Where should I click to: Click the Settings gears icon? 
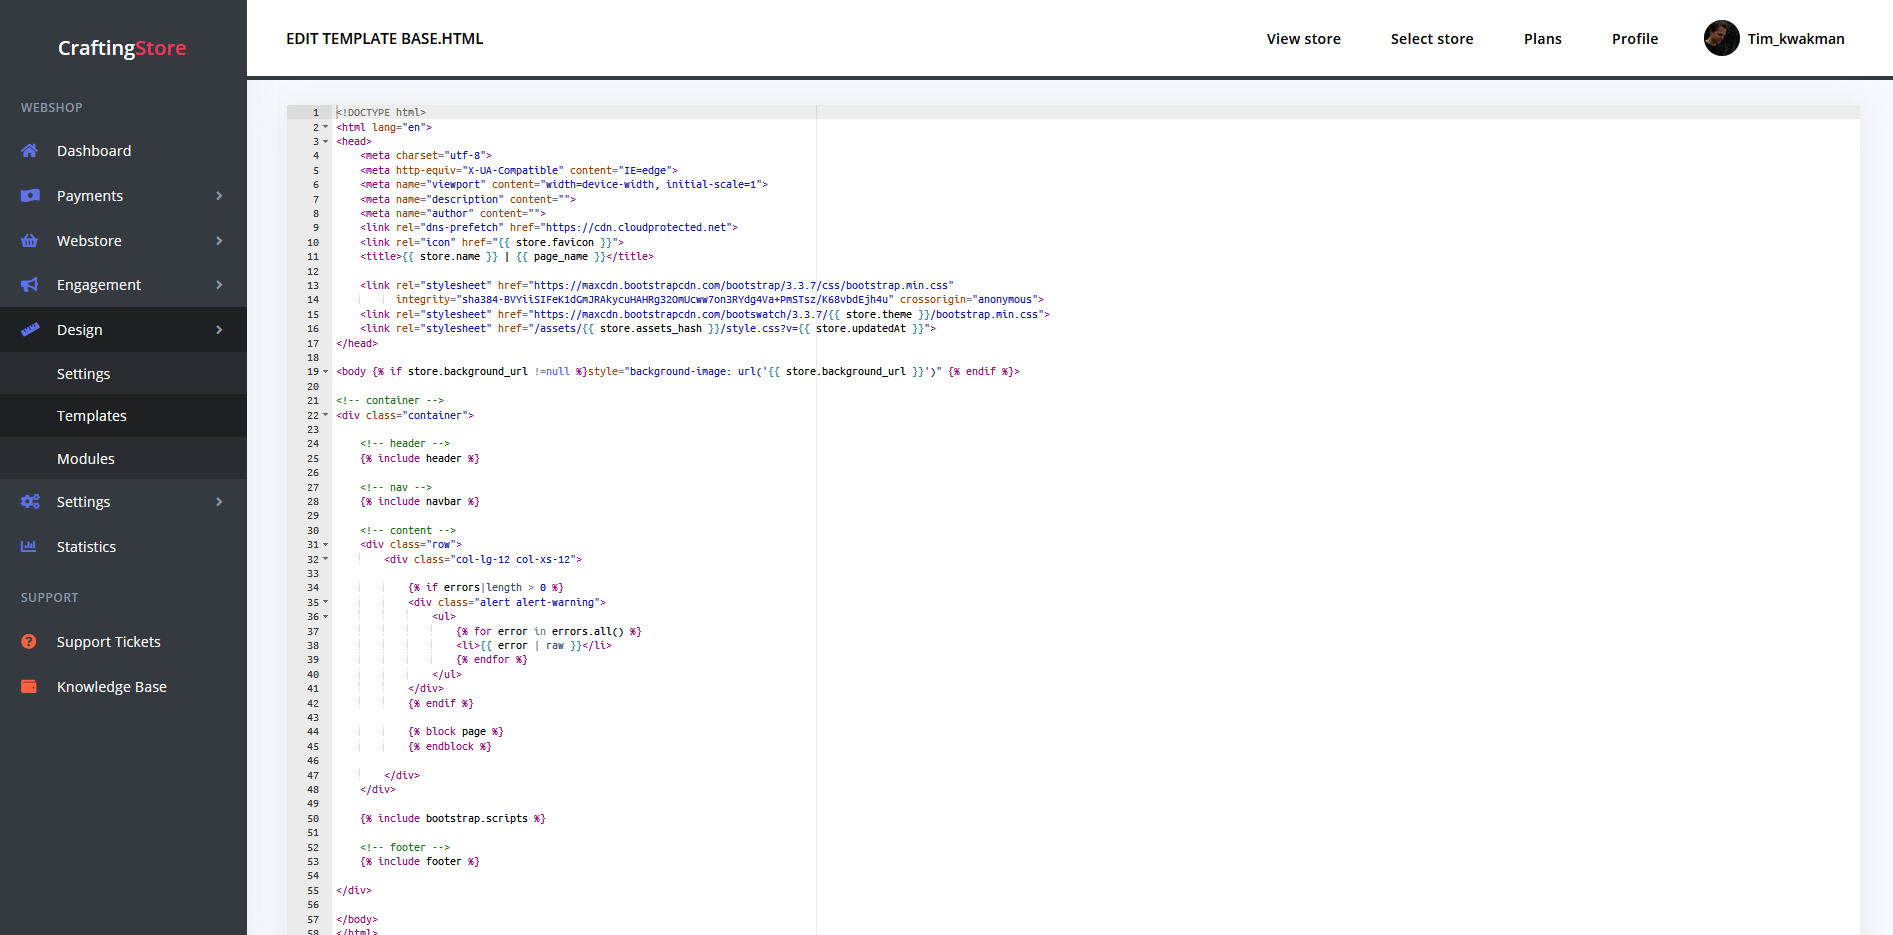pos(30,502)
